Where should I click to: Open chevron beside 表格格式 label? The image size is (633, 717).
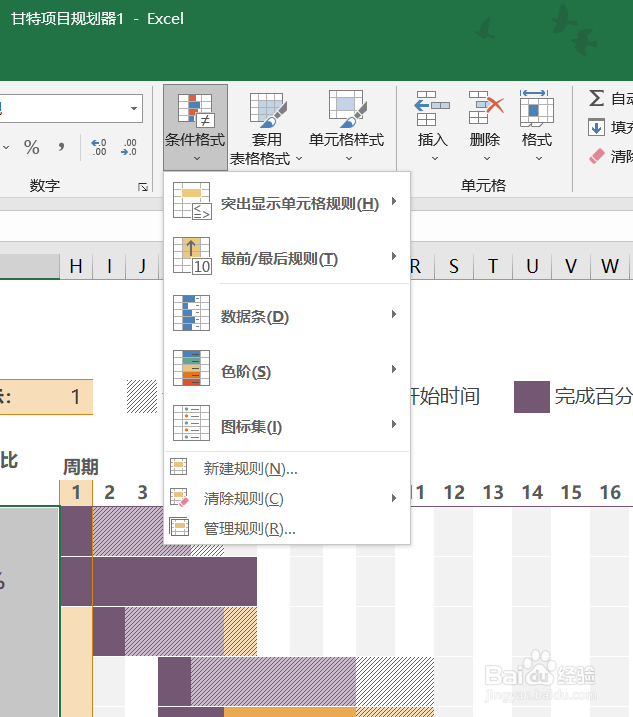[299, 159]
